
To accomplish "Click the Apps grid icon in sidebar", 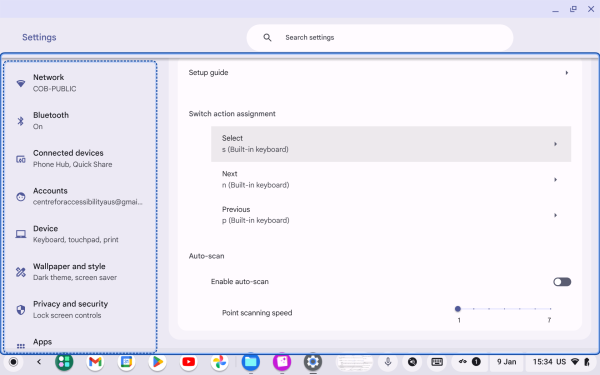I will pyautogui.click(x=21, y=346).
